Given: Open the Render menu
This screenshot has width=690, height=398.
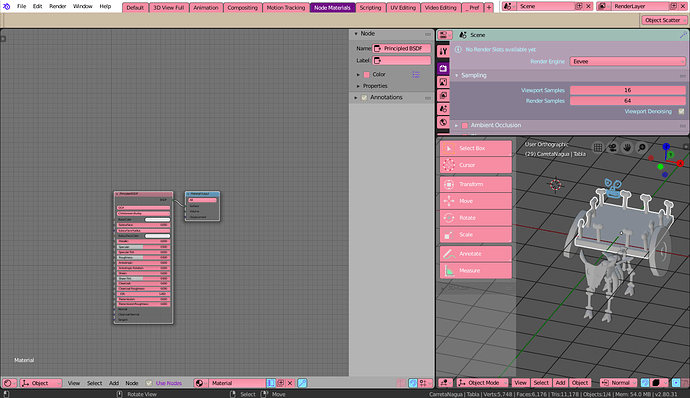Looking at the screenshot, I should 58,6.
